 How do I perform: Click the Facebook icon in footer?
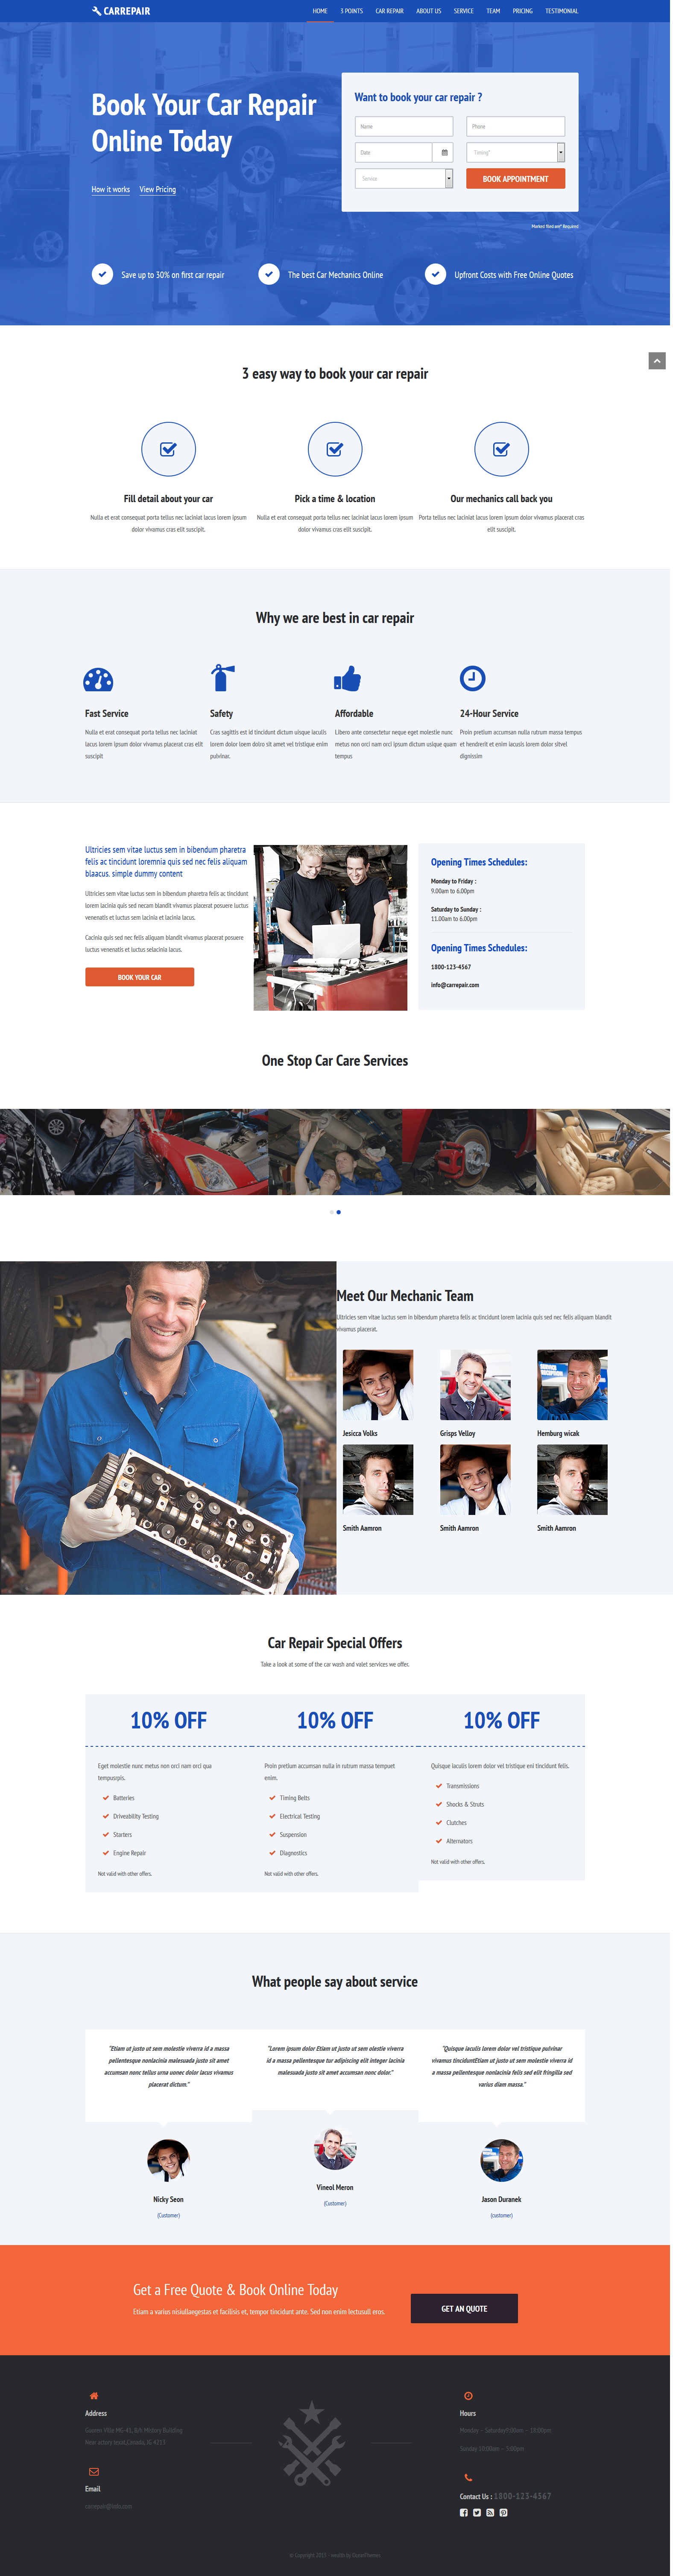click(x=464, y=2512)
